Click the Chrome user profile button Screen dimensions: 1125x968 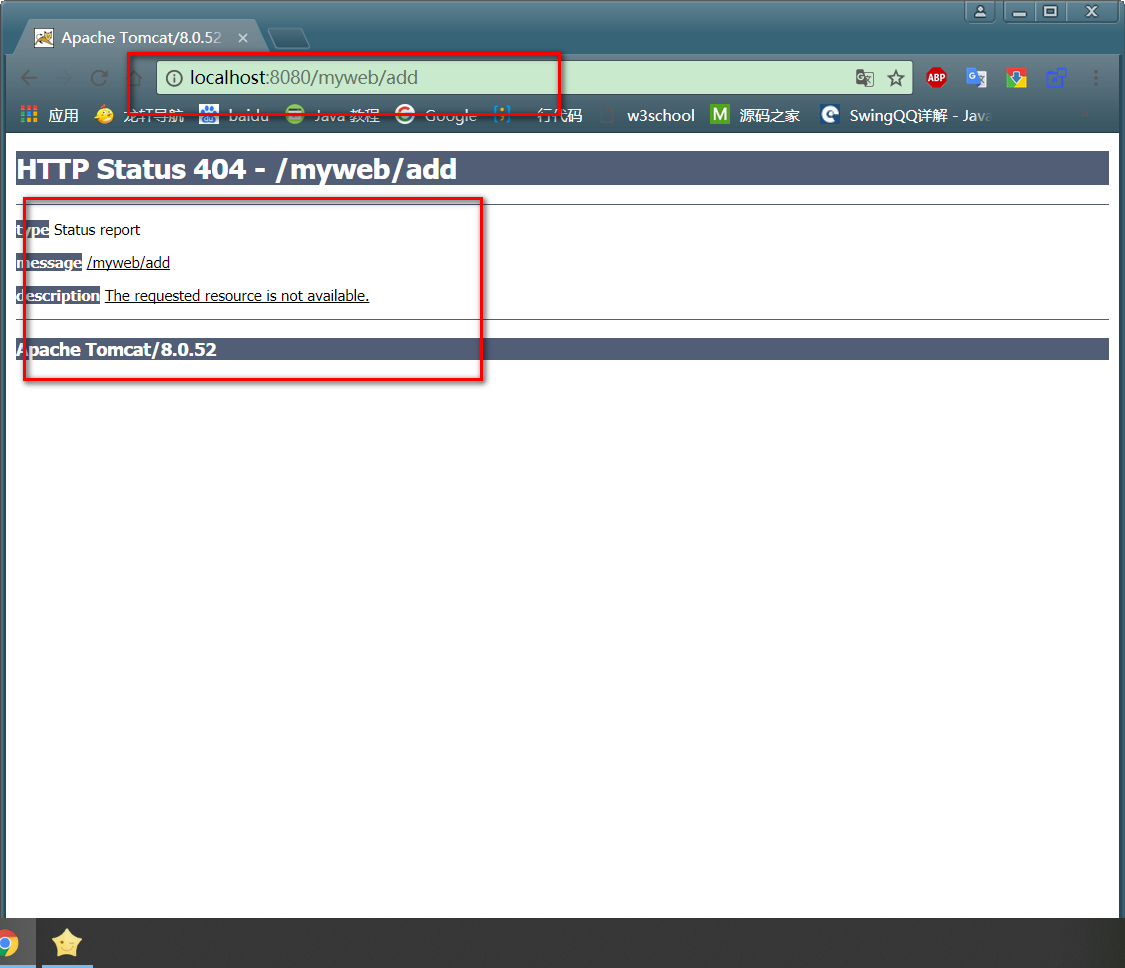pyautogui.click(x=980, y=11)
